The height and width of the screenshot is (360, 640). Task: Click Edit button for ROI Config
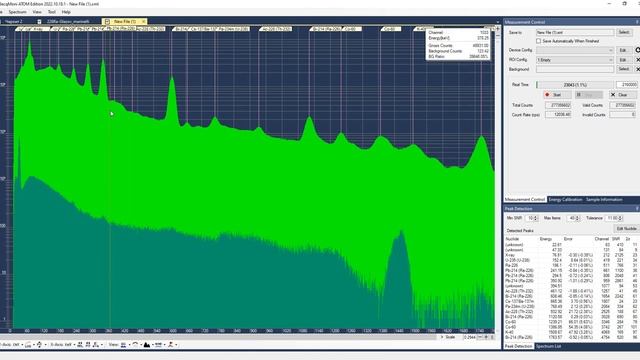[x=623, y=60]
